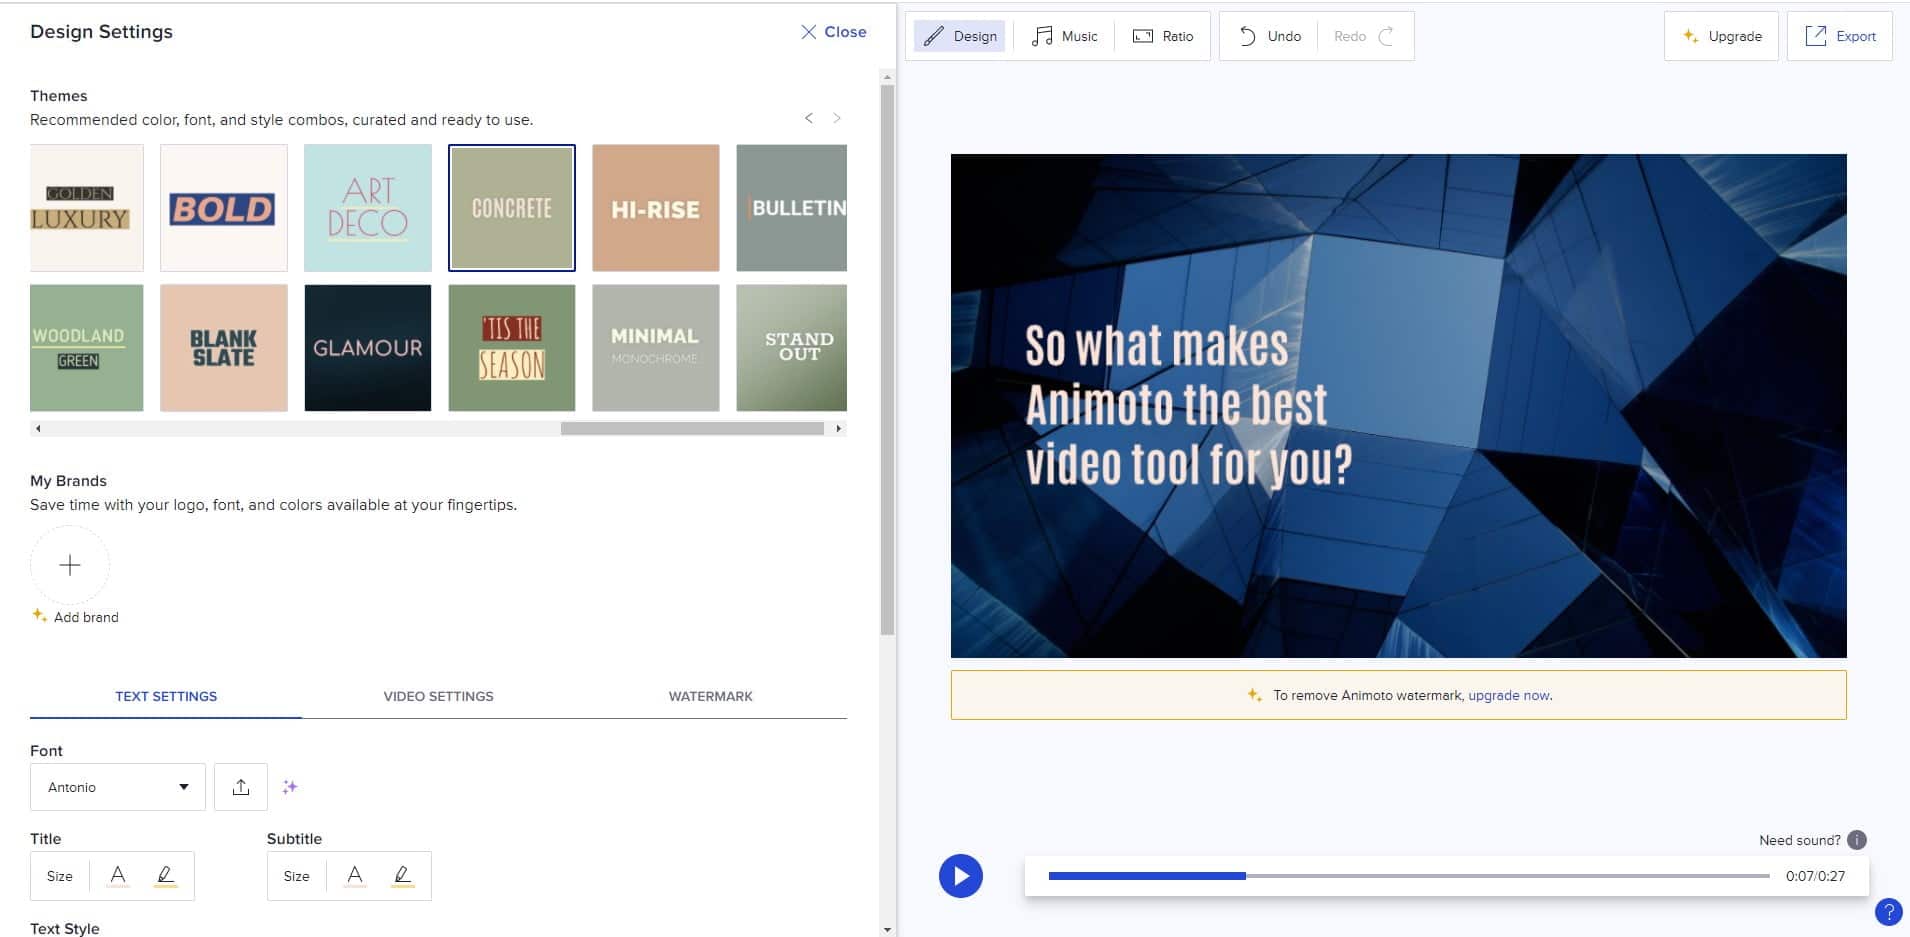Click the panel scrollbar down arrow
The image size is (1910, 937).
tap(887, 929)
